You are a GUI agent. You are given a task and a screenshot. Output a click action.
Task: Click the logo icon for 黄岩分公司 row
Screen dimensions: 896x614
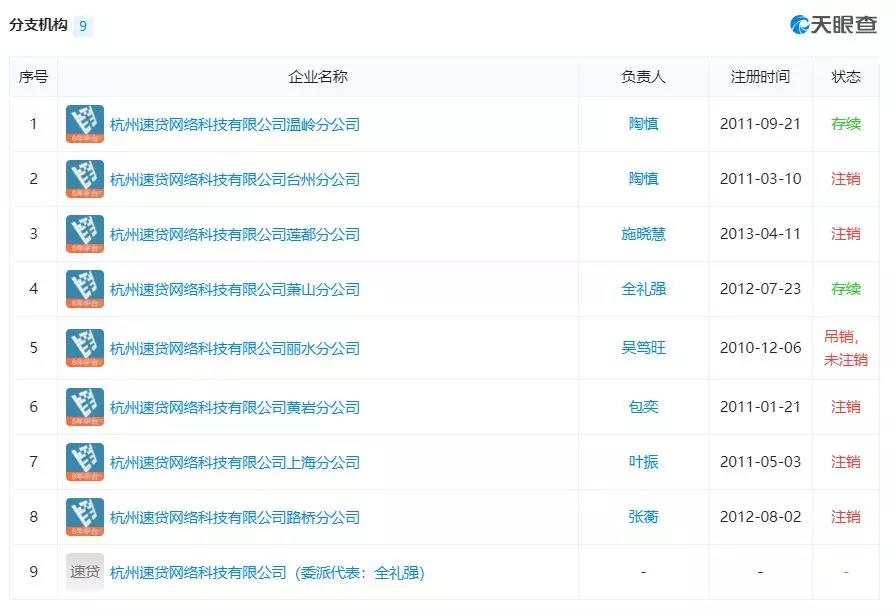pos(85,407)
